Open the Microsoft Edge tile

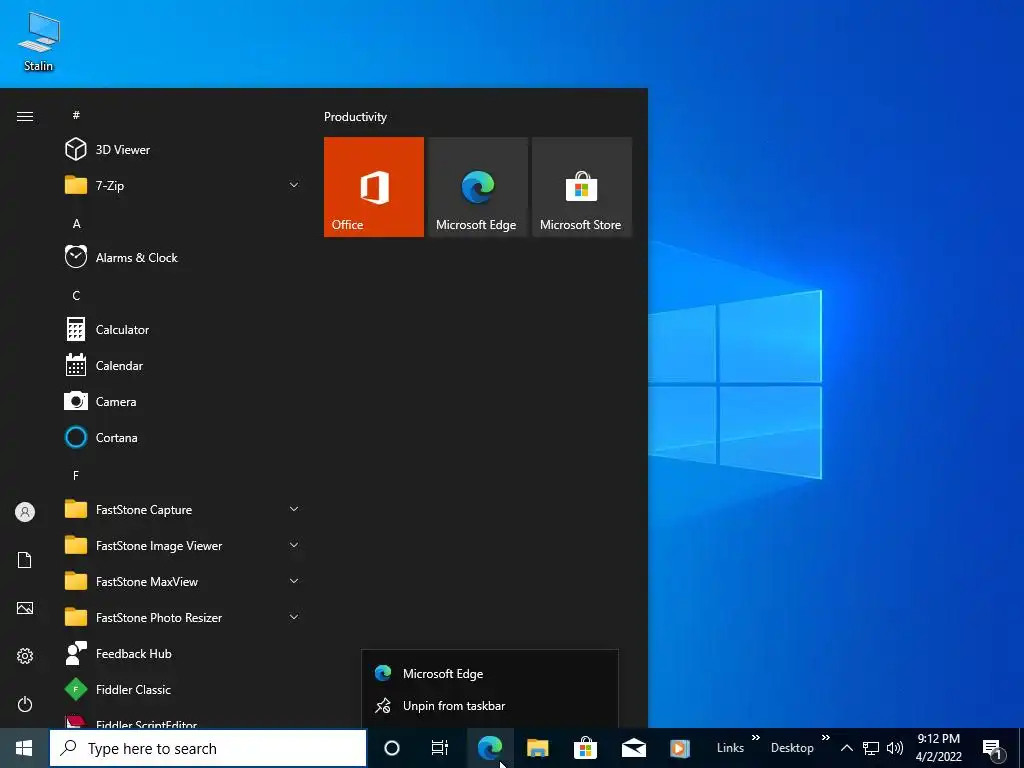(477, 187)
